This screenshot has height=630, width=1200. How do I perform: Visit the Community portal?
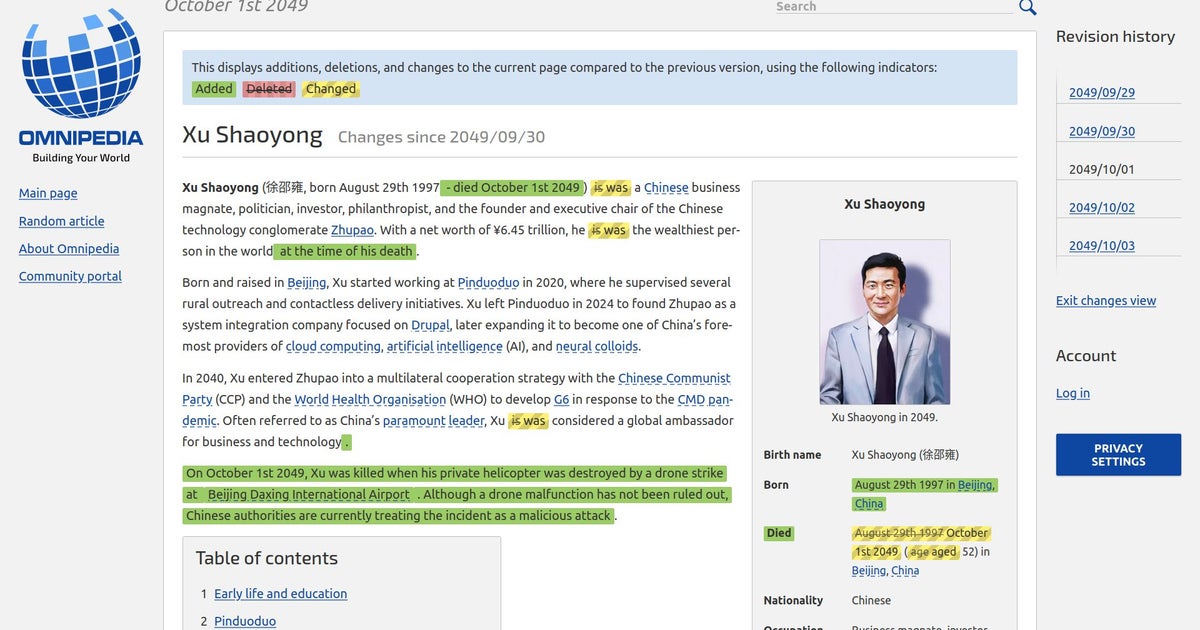[70, 276]
